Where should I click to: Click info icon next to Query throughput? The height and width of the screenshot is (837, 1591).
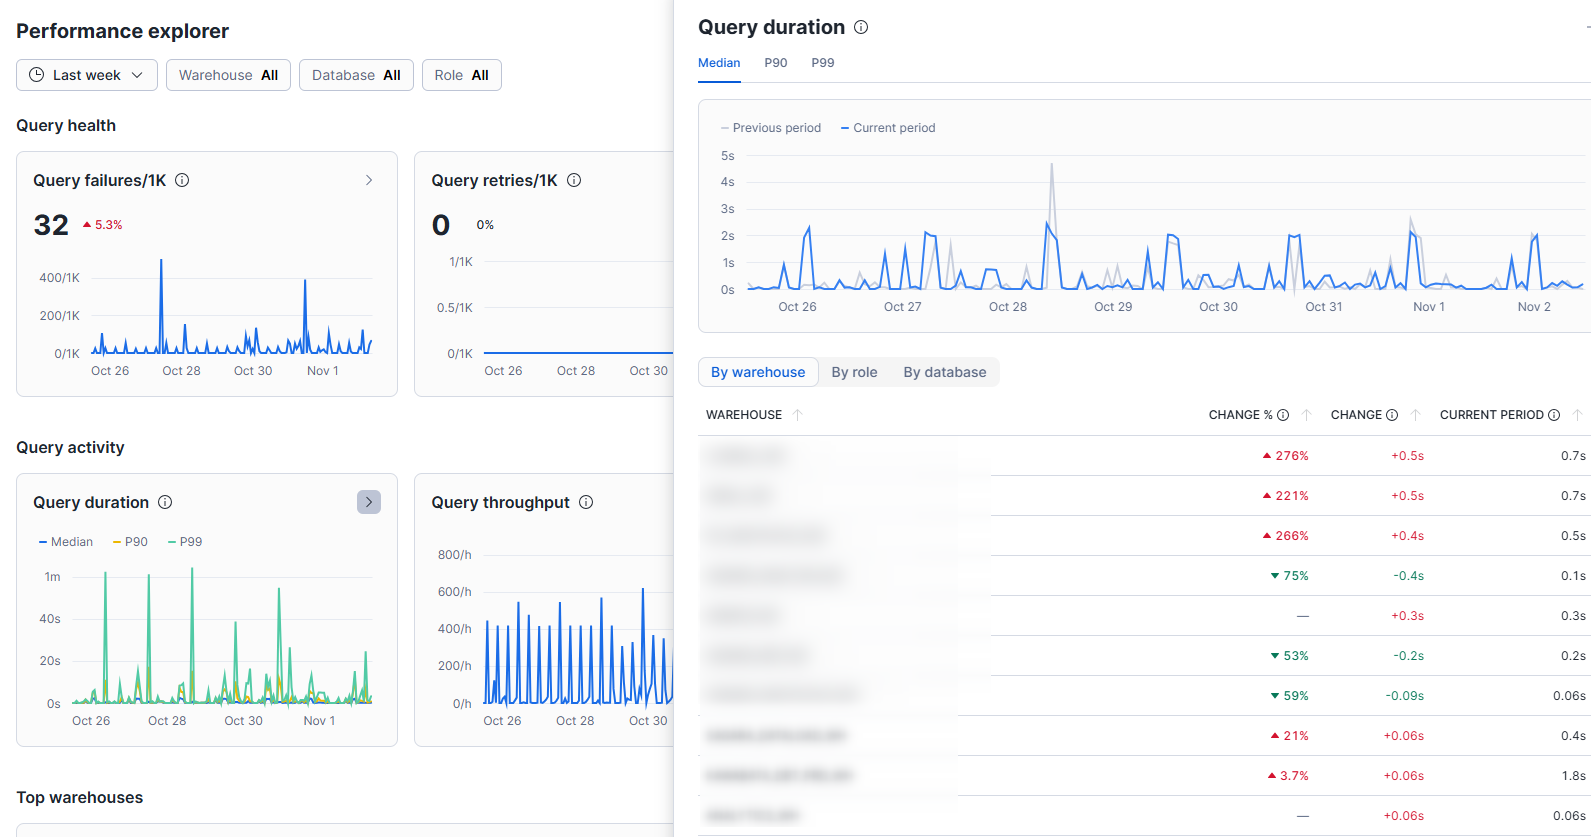586,502
